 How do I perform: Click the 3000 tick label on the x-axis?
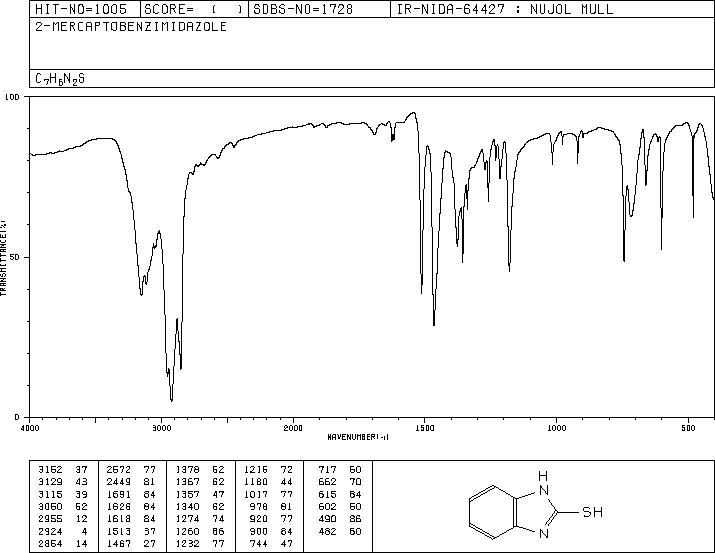point(161,428)
